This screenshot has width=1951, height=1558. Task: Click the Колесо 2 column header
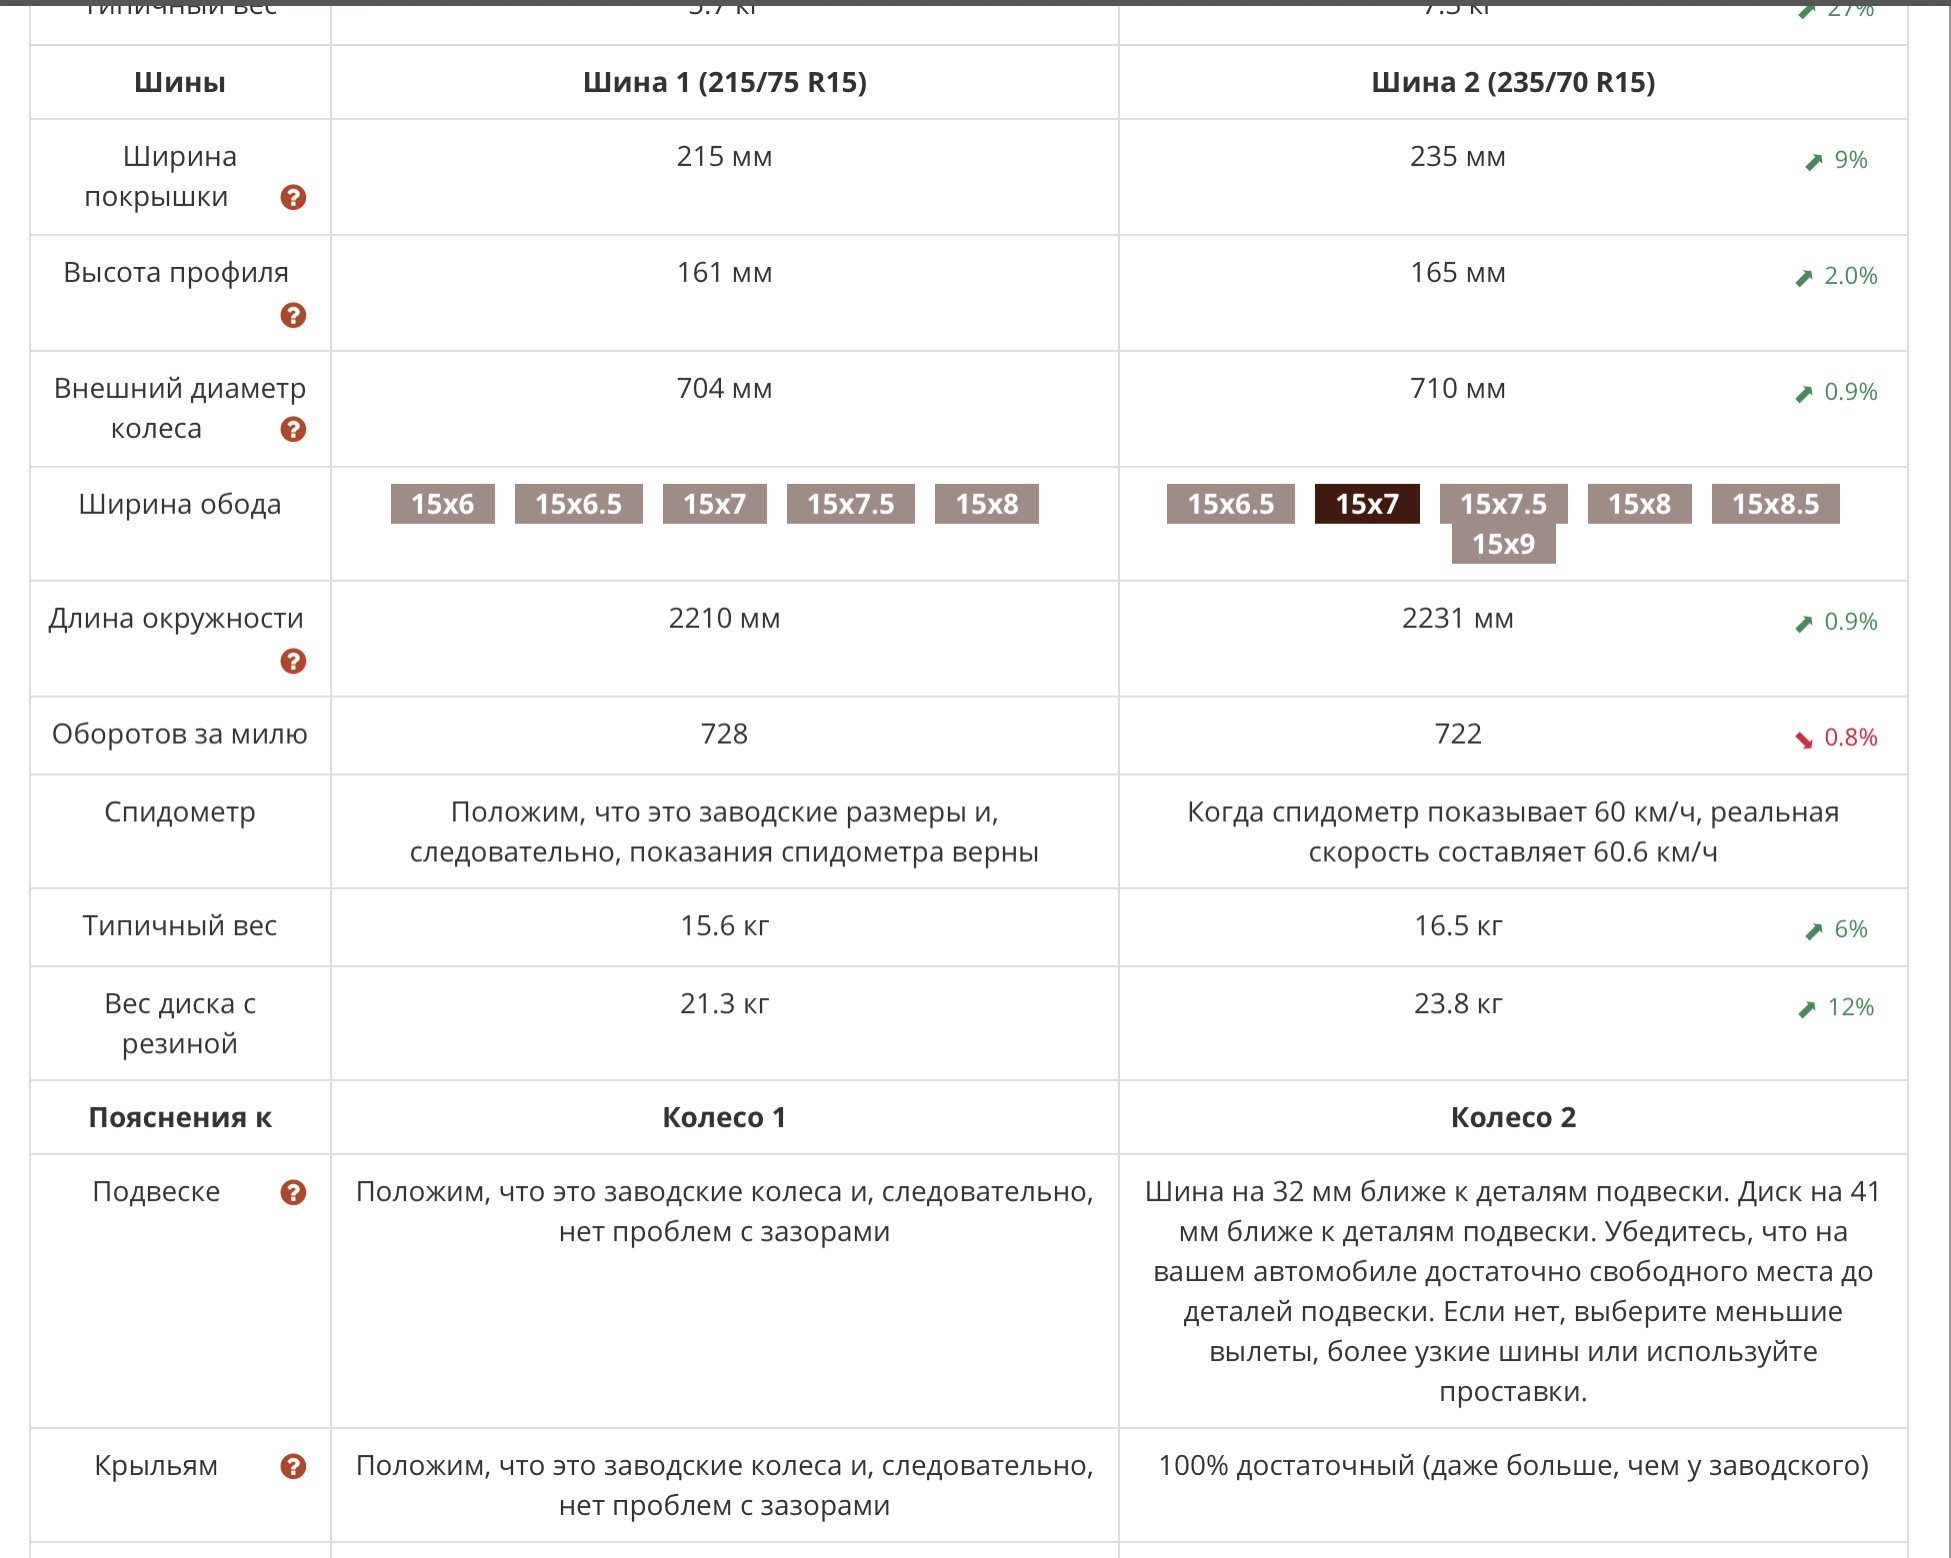[1513, 1118]
